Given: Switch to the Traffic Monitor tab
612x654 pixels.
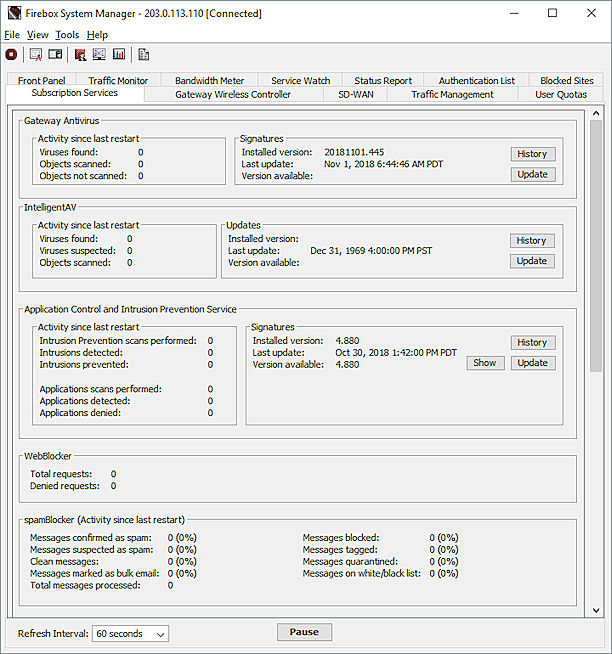Looking at the screenshot, I should point(118,80).
